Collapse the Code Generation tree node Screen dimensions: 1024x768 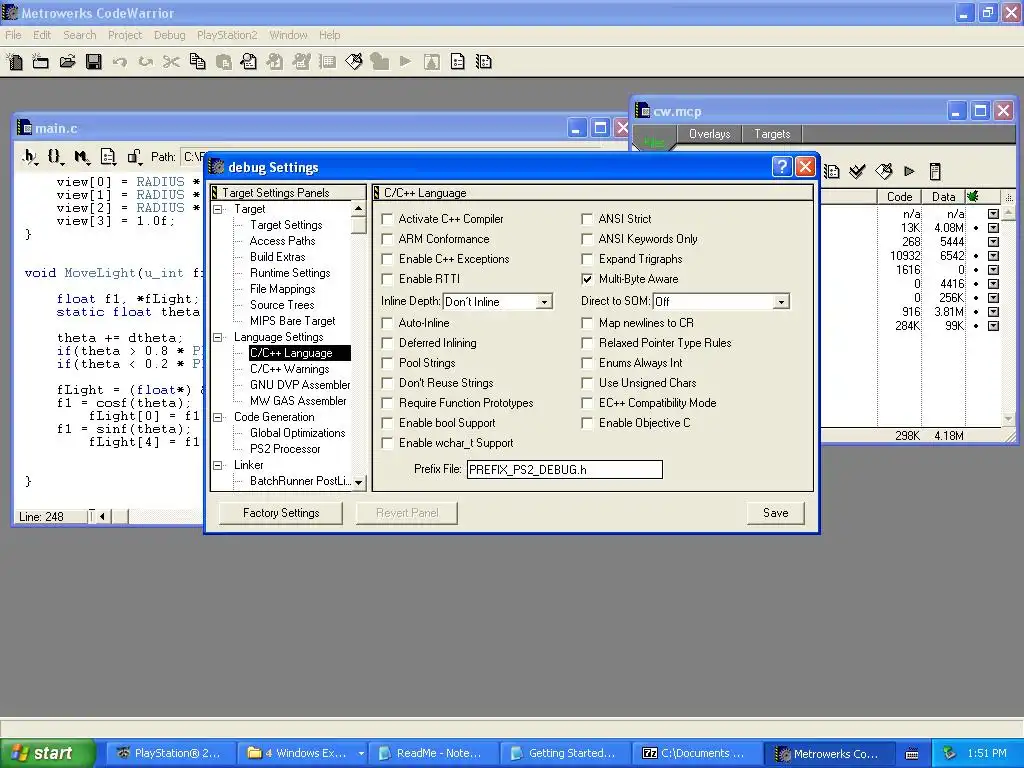(218, 417)
